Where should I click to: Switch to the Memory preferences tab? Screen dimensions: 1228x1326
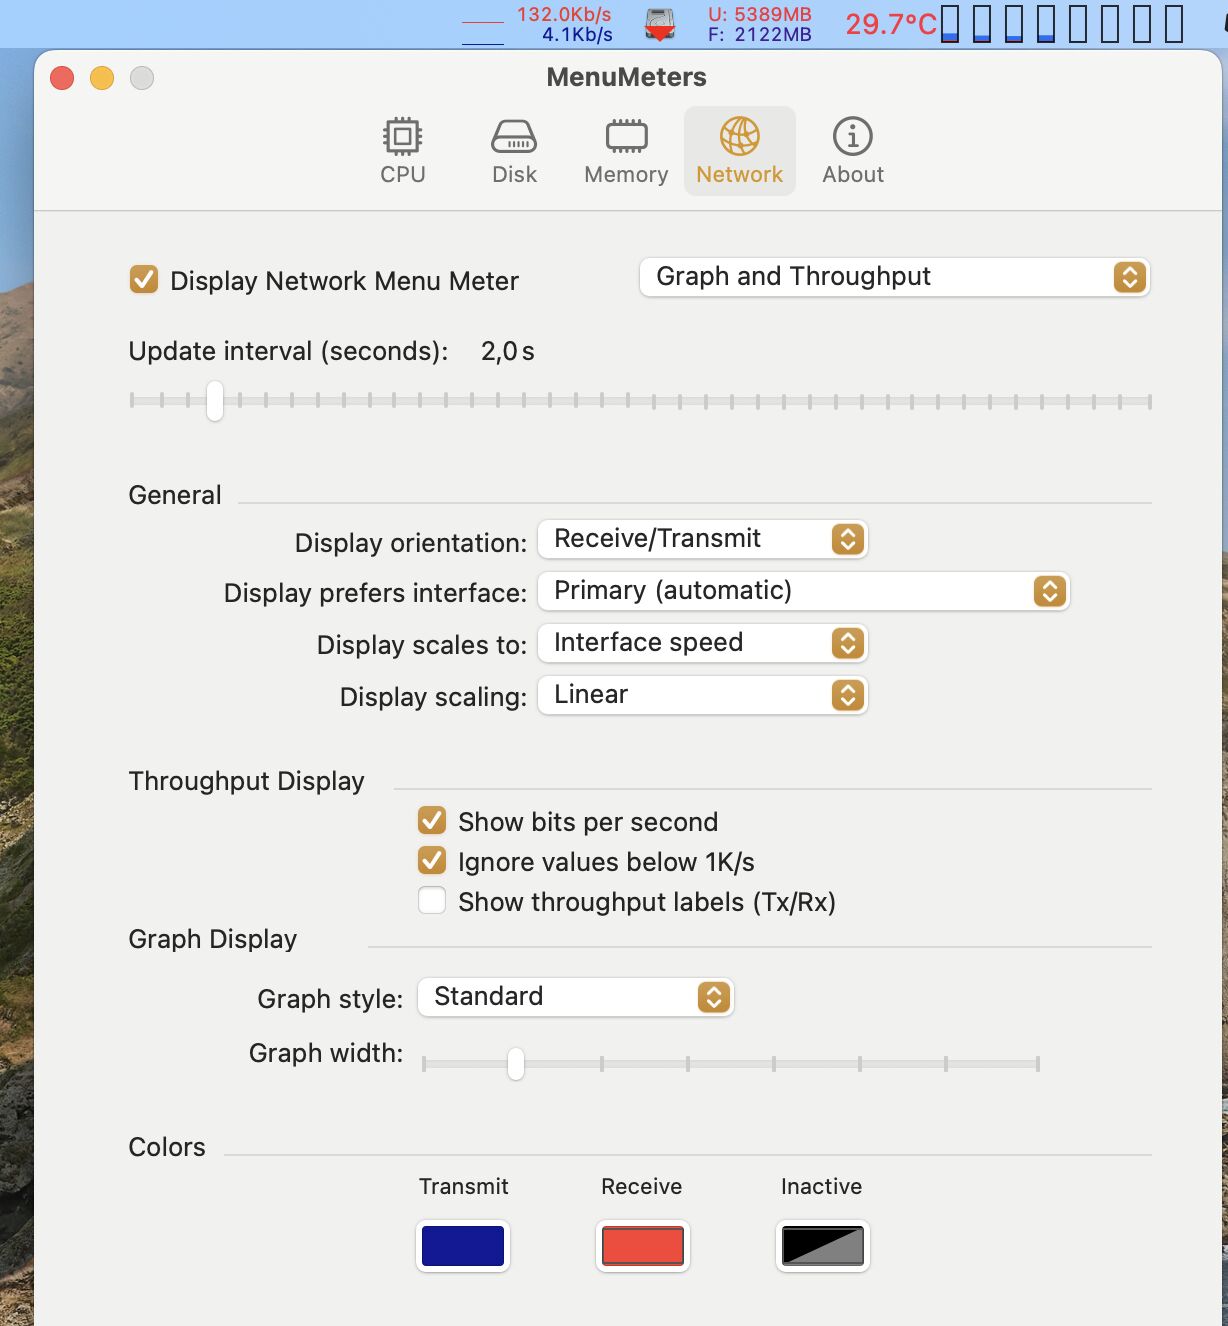[626, 151]
